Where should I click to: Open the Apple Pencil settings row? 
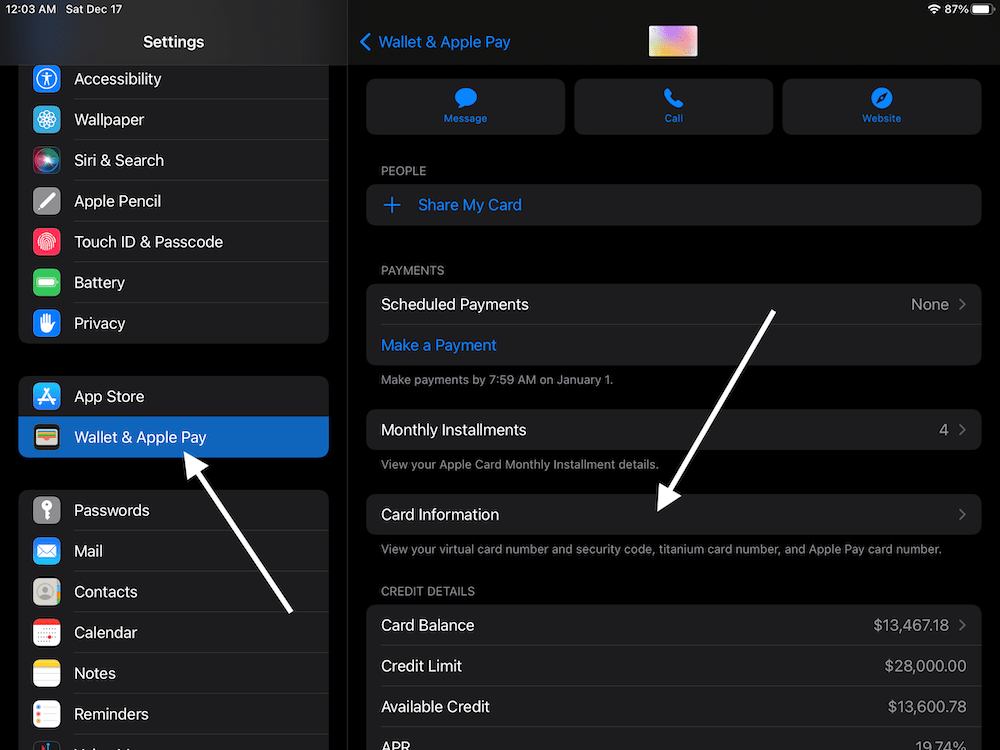[x=173, y=202]
